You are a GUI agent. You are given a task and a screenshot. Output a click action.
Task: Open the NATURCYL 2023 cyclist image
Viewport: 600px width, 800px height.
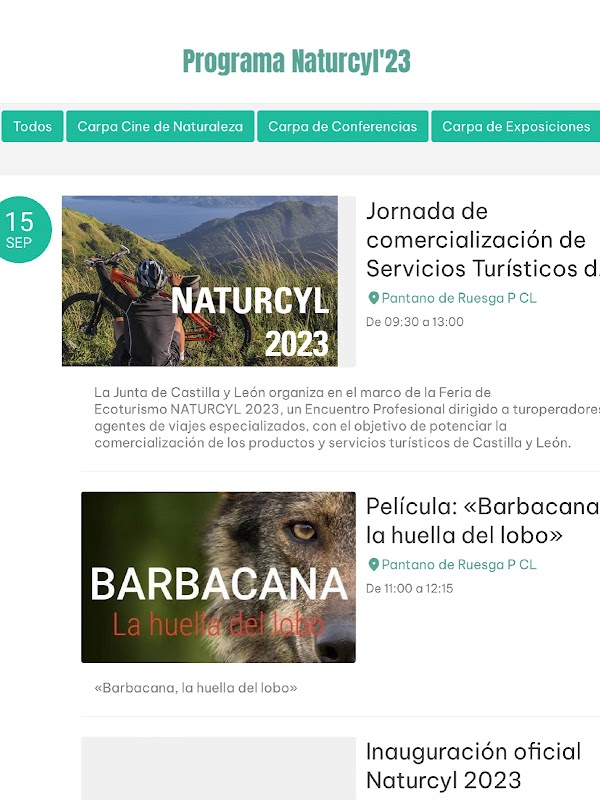point(199,281)
